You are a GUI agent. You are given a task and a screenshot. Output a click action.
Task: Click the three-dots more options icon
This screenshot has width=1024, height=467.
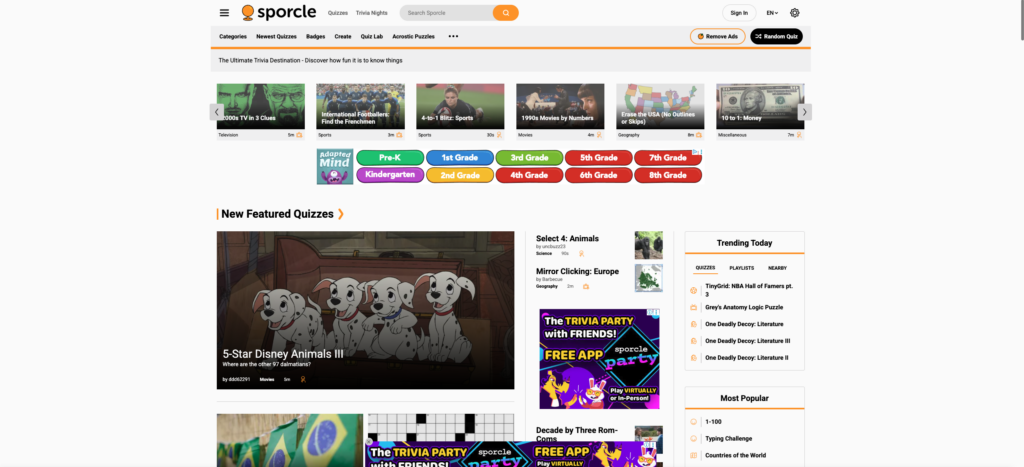(453, 36)
